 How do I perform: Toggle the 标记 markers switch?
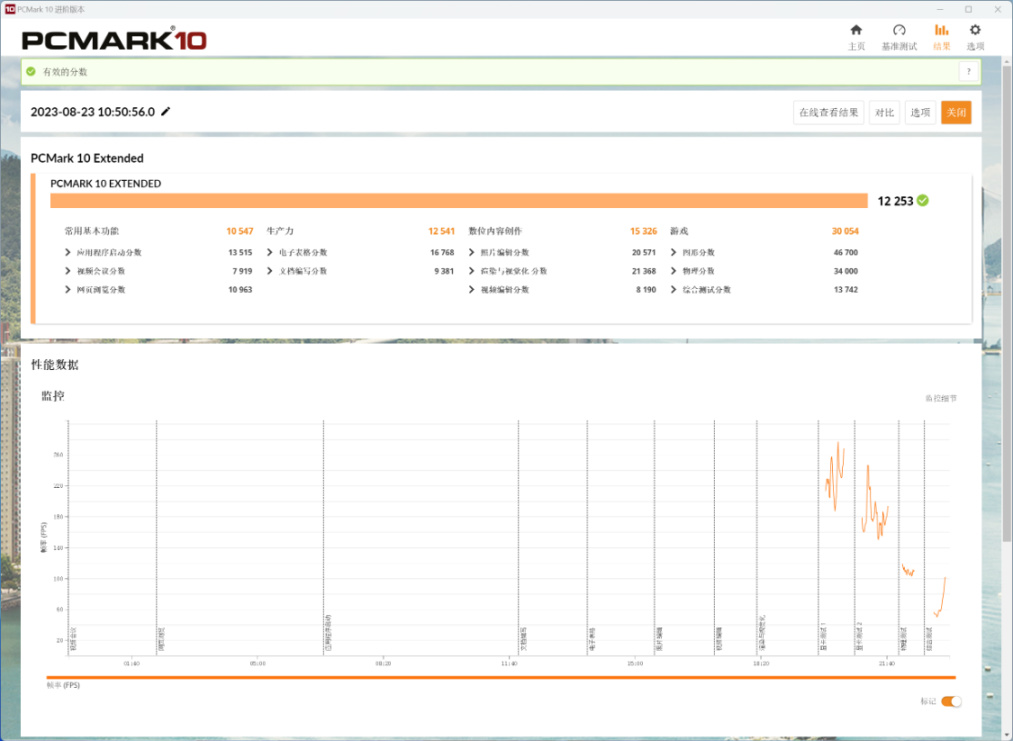[x=951, y=702]
